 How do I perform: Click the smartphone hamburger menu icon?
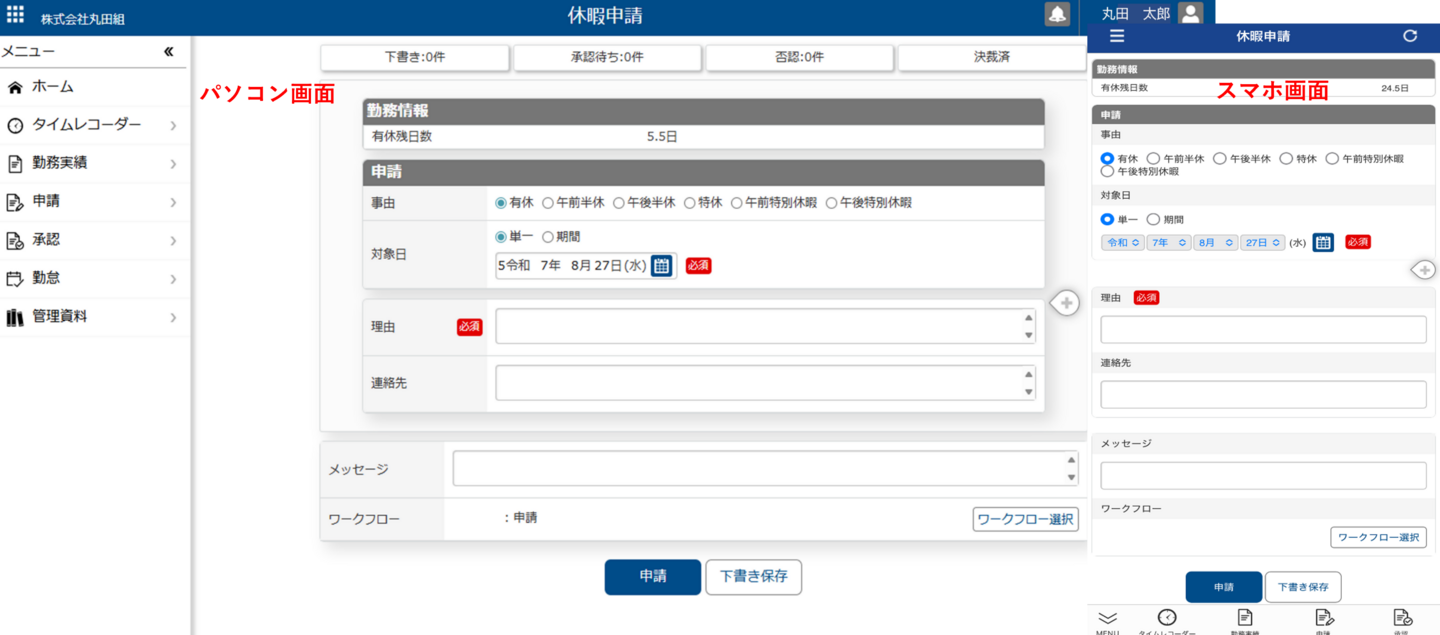click(1117, 36)
